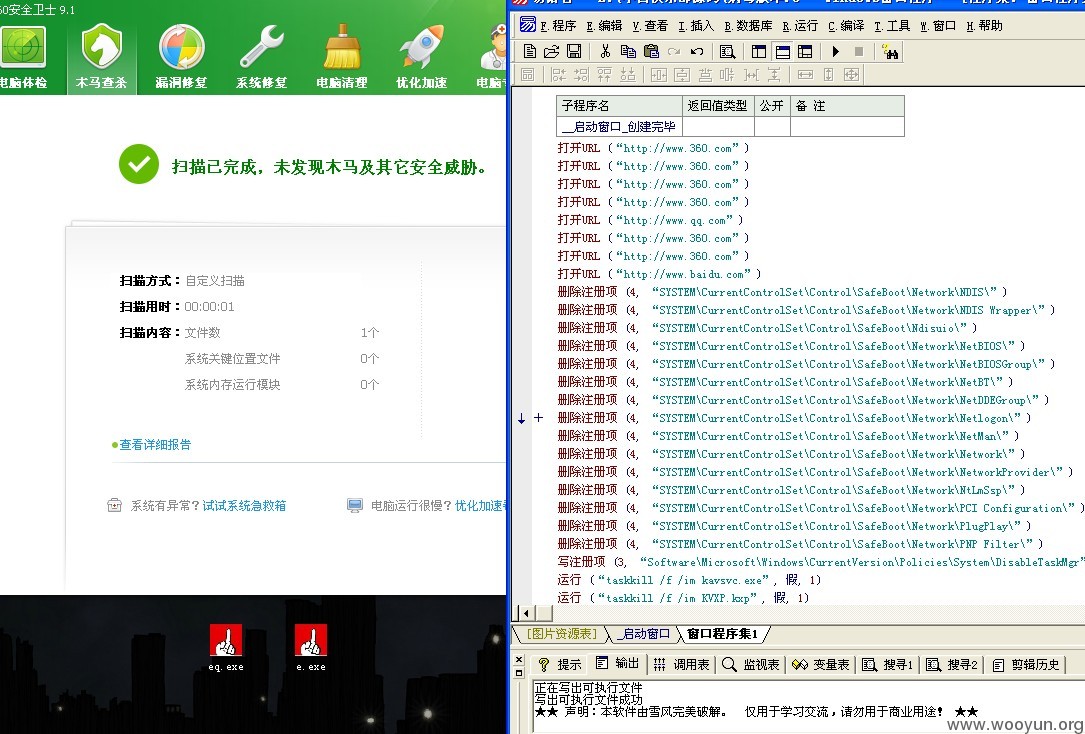
Task: Switch to the 提示 output panel tab
Action: 560,664
